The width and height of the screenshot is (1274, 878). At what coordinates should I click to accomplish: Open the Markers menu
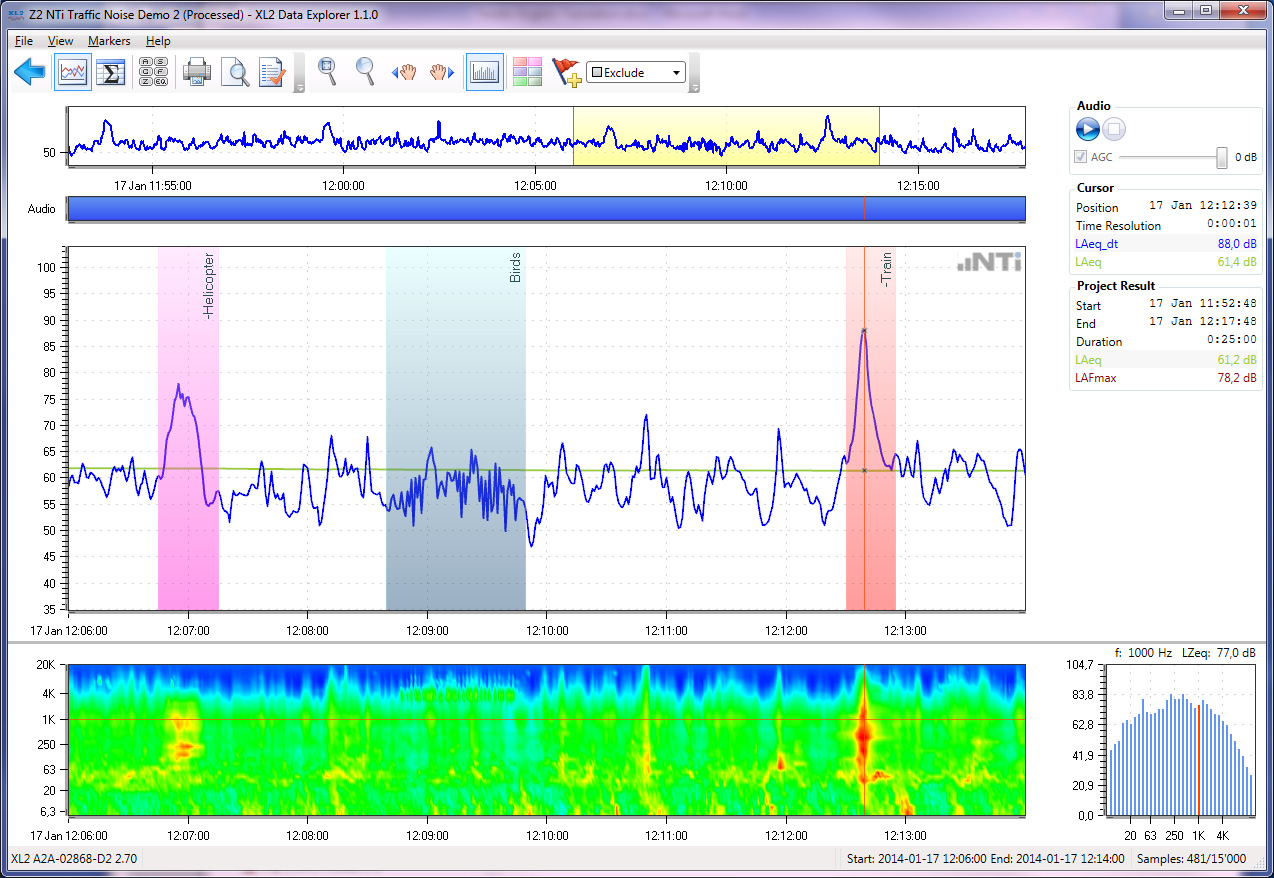pos(109,41)
